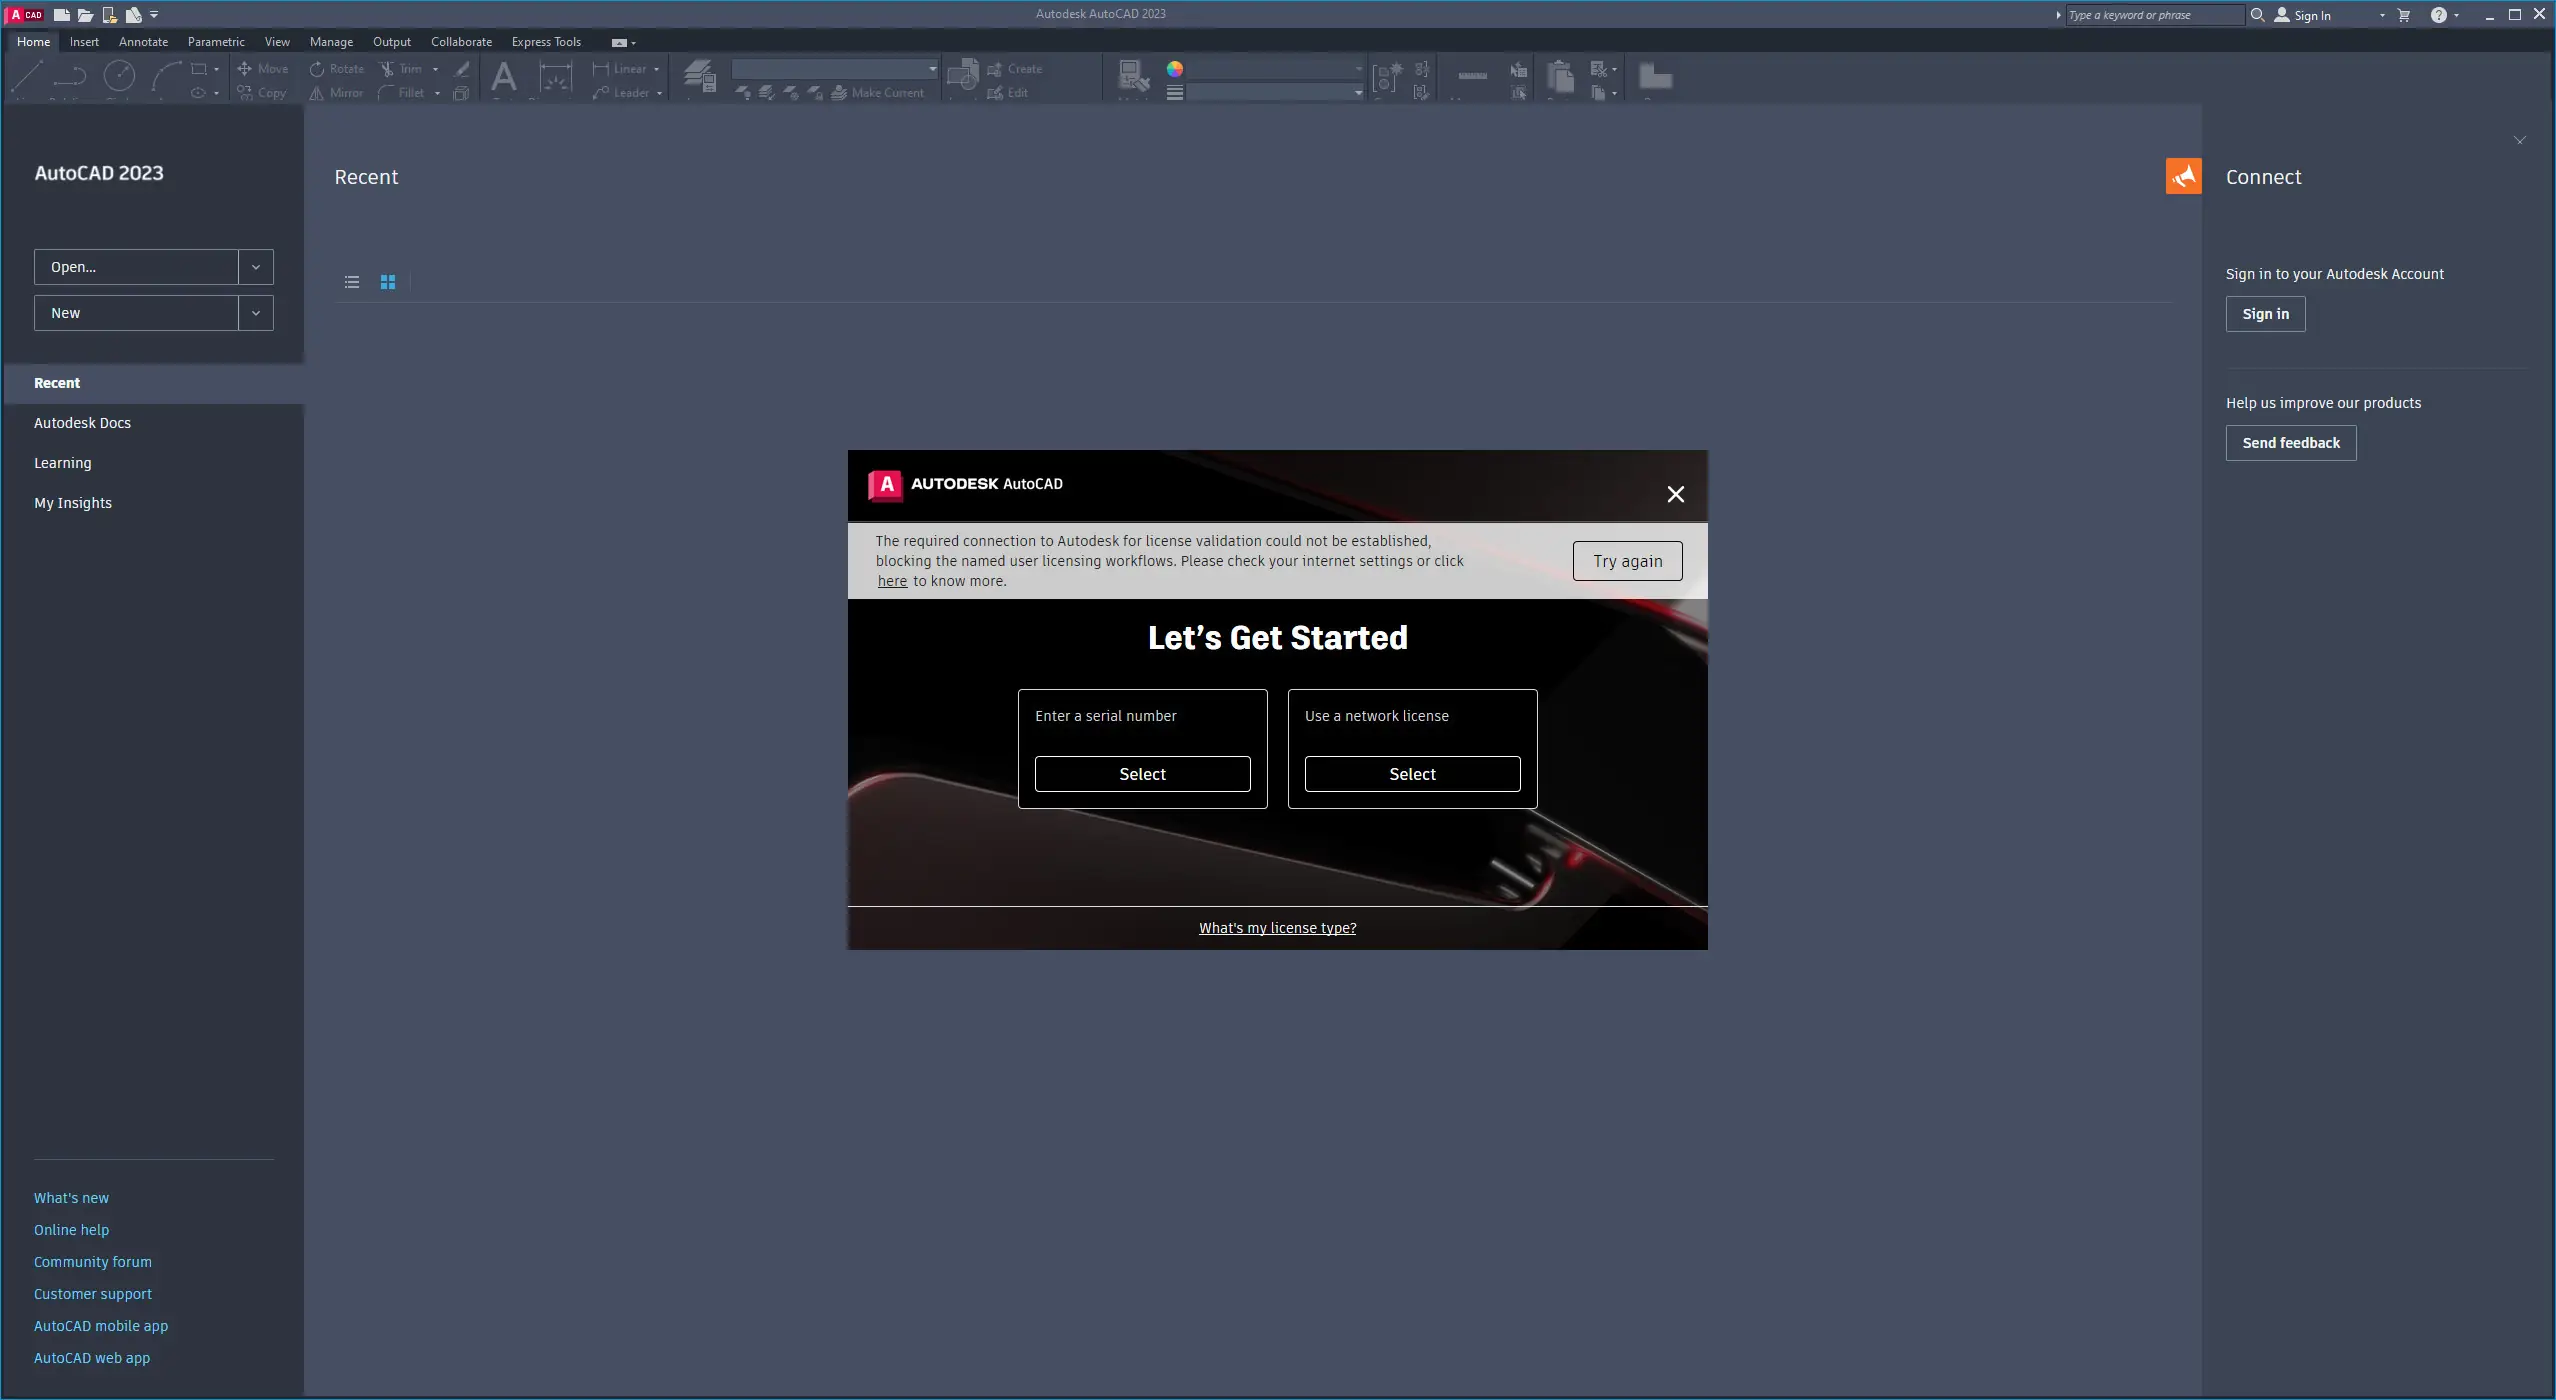The image size is (2556, 1400).
Task: Open "What's my license type?" link
Action: 1277,928
